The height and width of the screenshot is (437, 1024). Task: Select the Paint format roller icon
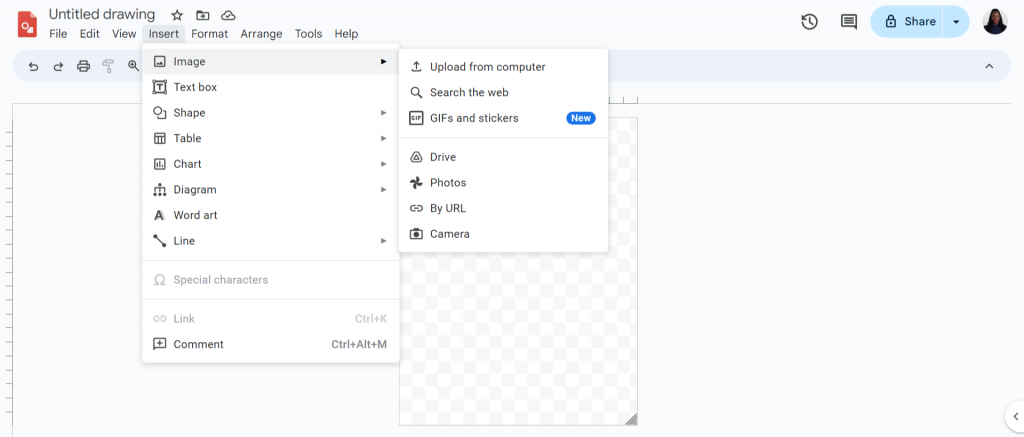point(108,66)
